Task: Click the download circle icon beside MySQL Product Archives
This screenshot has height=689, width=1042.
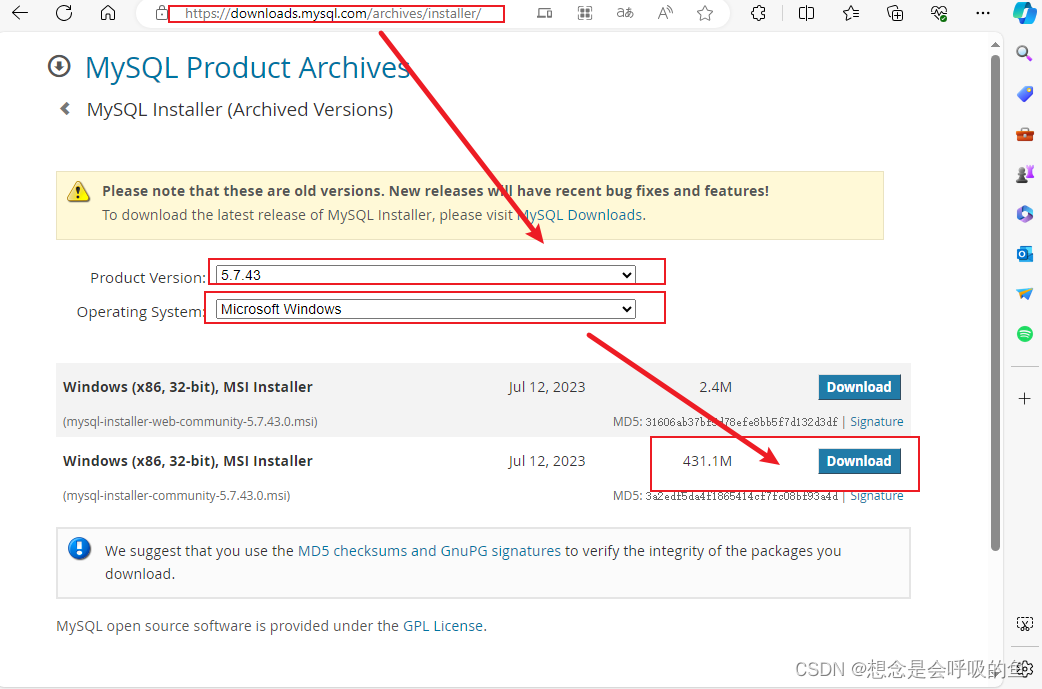Action: 59,66
